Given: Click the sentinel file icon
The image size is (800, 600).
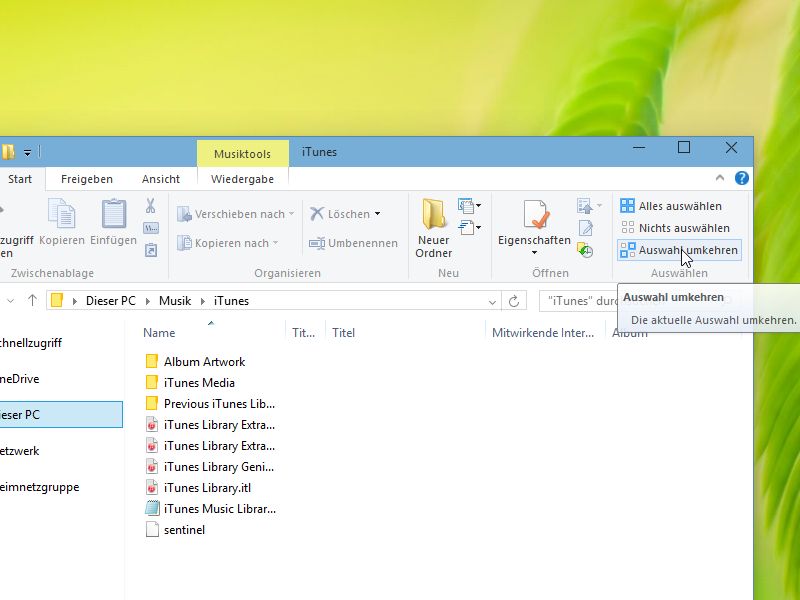Looking at the screenshot, I should (x=152, y=530).
